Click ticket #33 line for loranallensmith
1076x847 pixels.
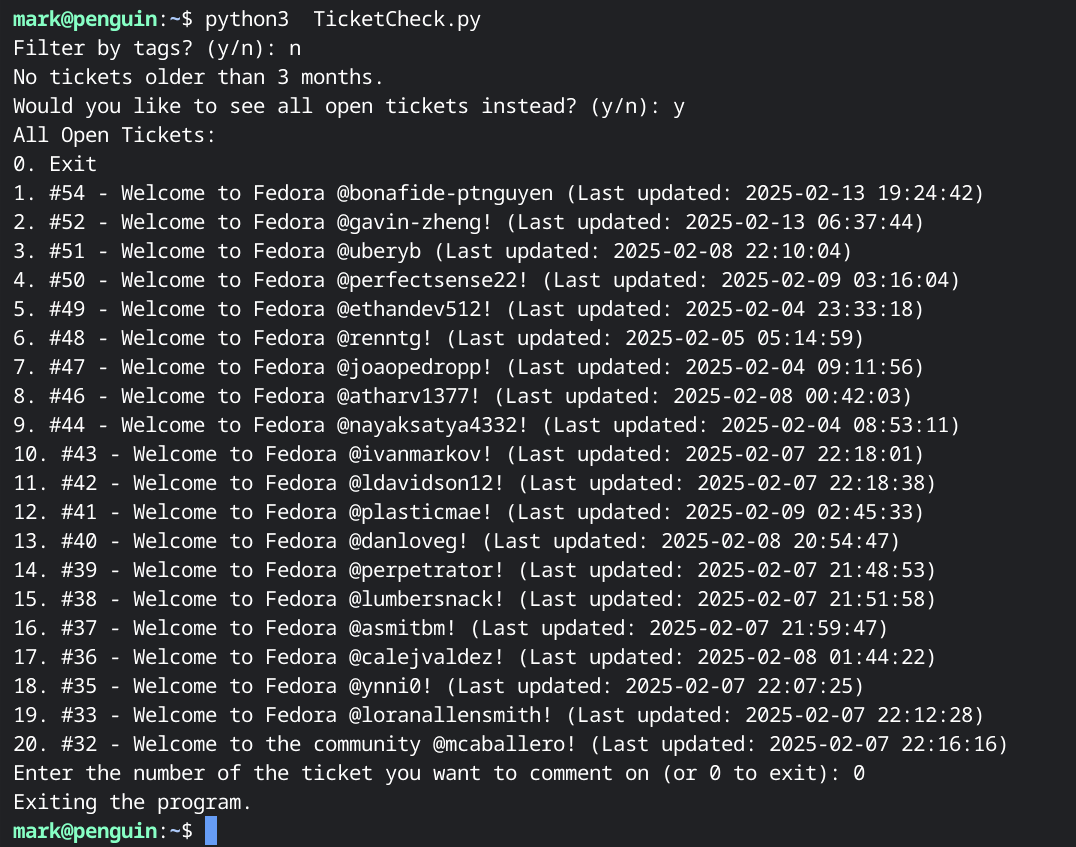tap(499, 715)
